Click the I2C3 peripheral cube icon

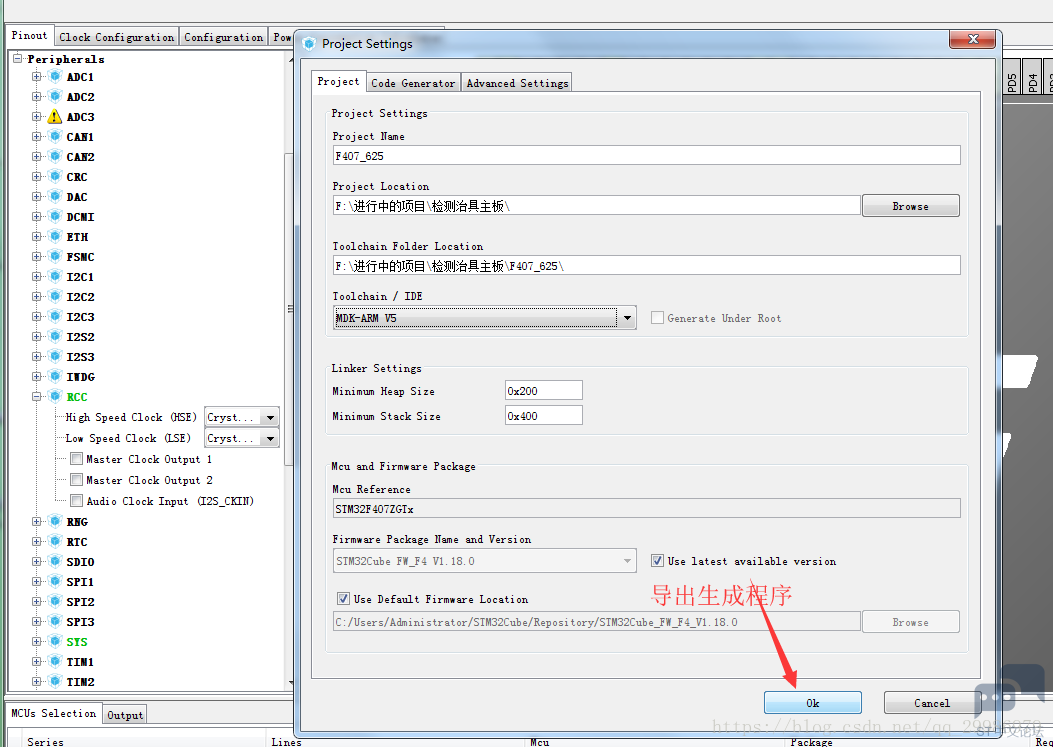click(55, 316)
